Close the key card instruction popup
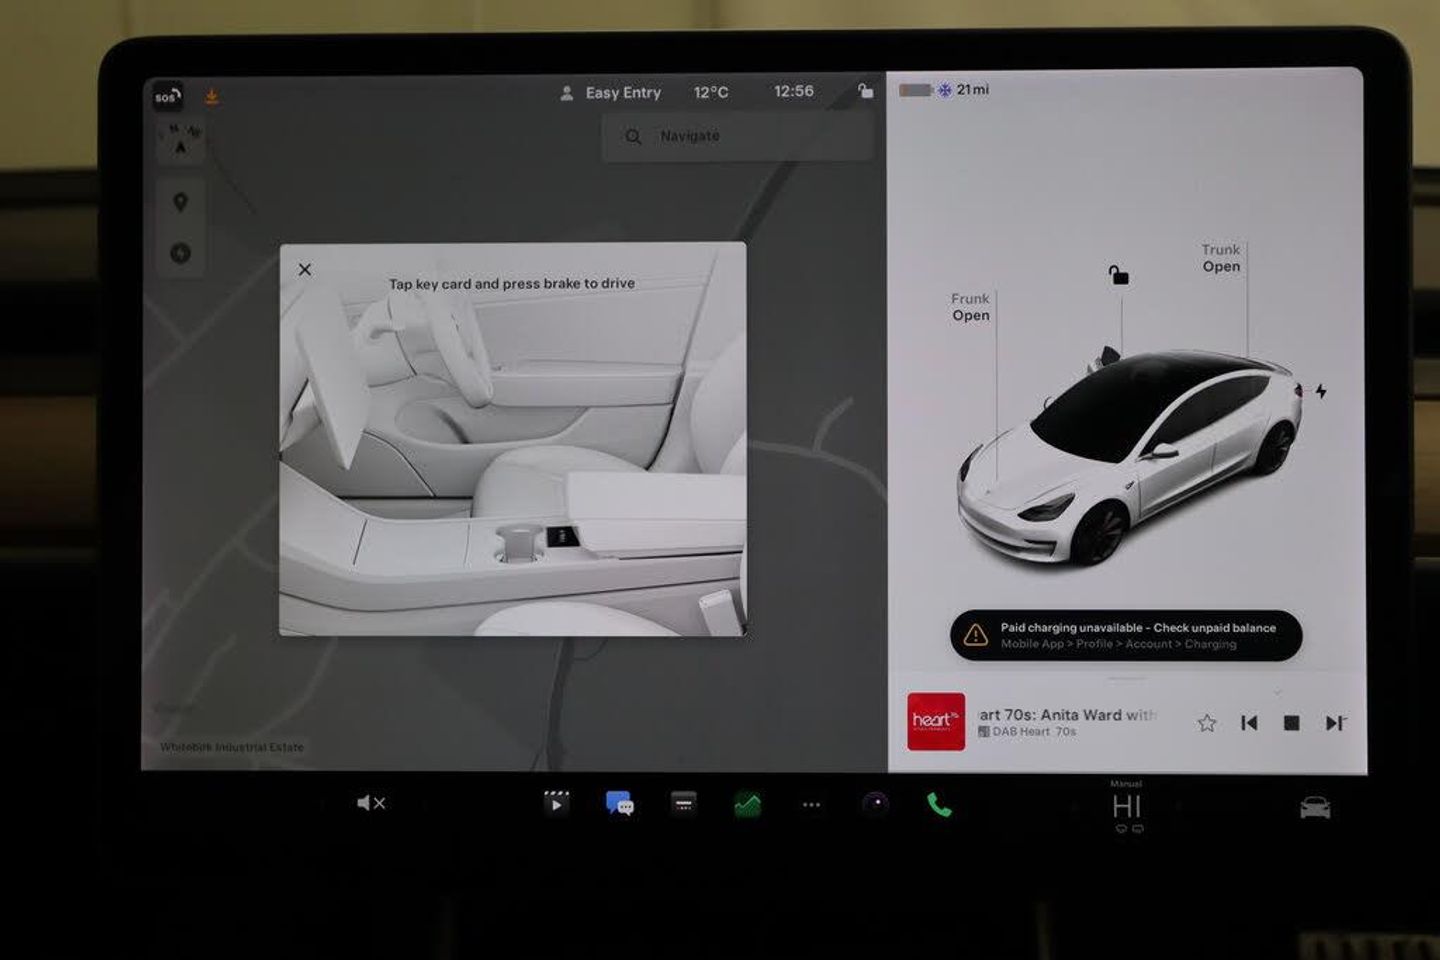Image resolution: width=1440 pixels, height=960 pixels. coord(305,269)
